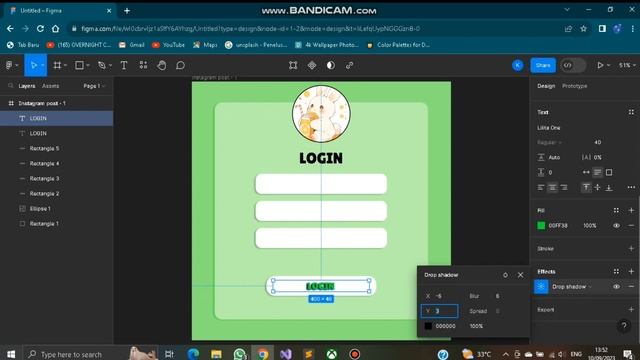Open the 51% zoom dropdown
640x360 pixels.
point(627,65)
